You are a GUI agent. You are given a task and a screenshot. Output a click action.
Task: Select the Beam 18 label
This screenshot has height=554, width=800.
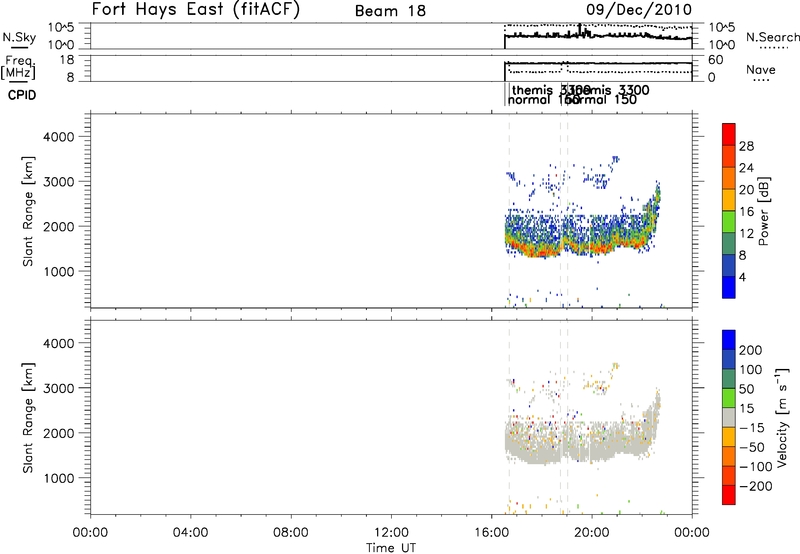point(390,11)
